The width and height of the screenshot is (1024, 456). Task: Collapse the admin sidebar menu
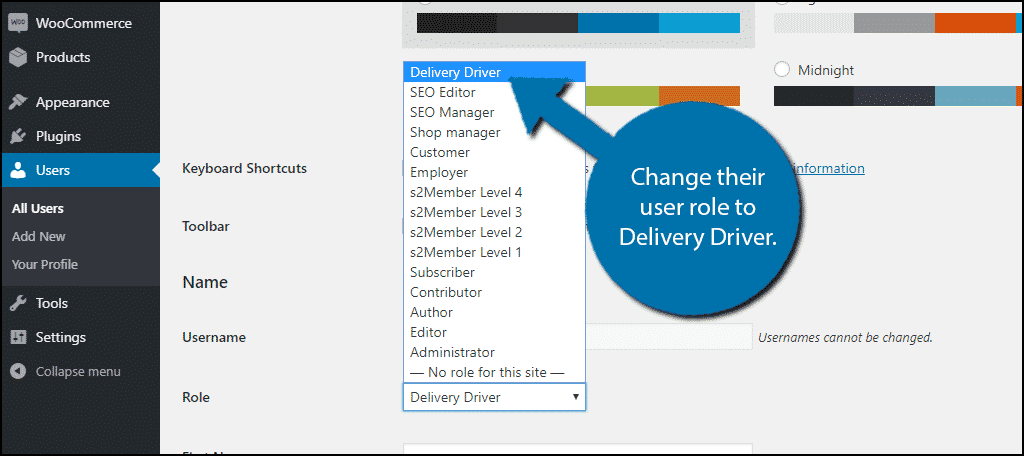(78, 371)
